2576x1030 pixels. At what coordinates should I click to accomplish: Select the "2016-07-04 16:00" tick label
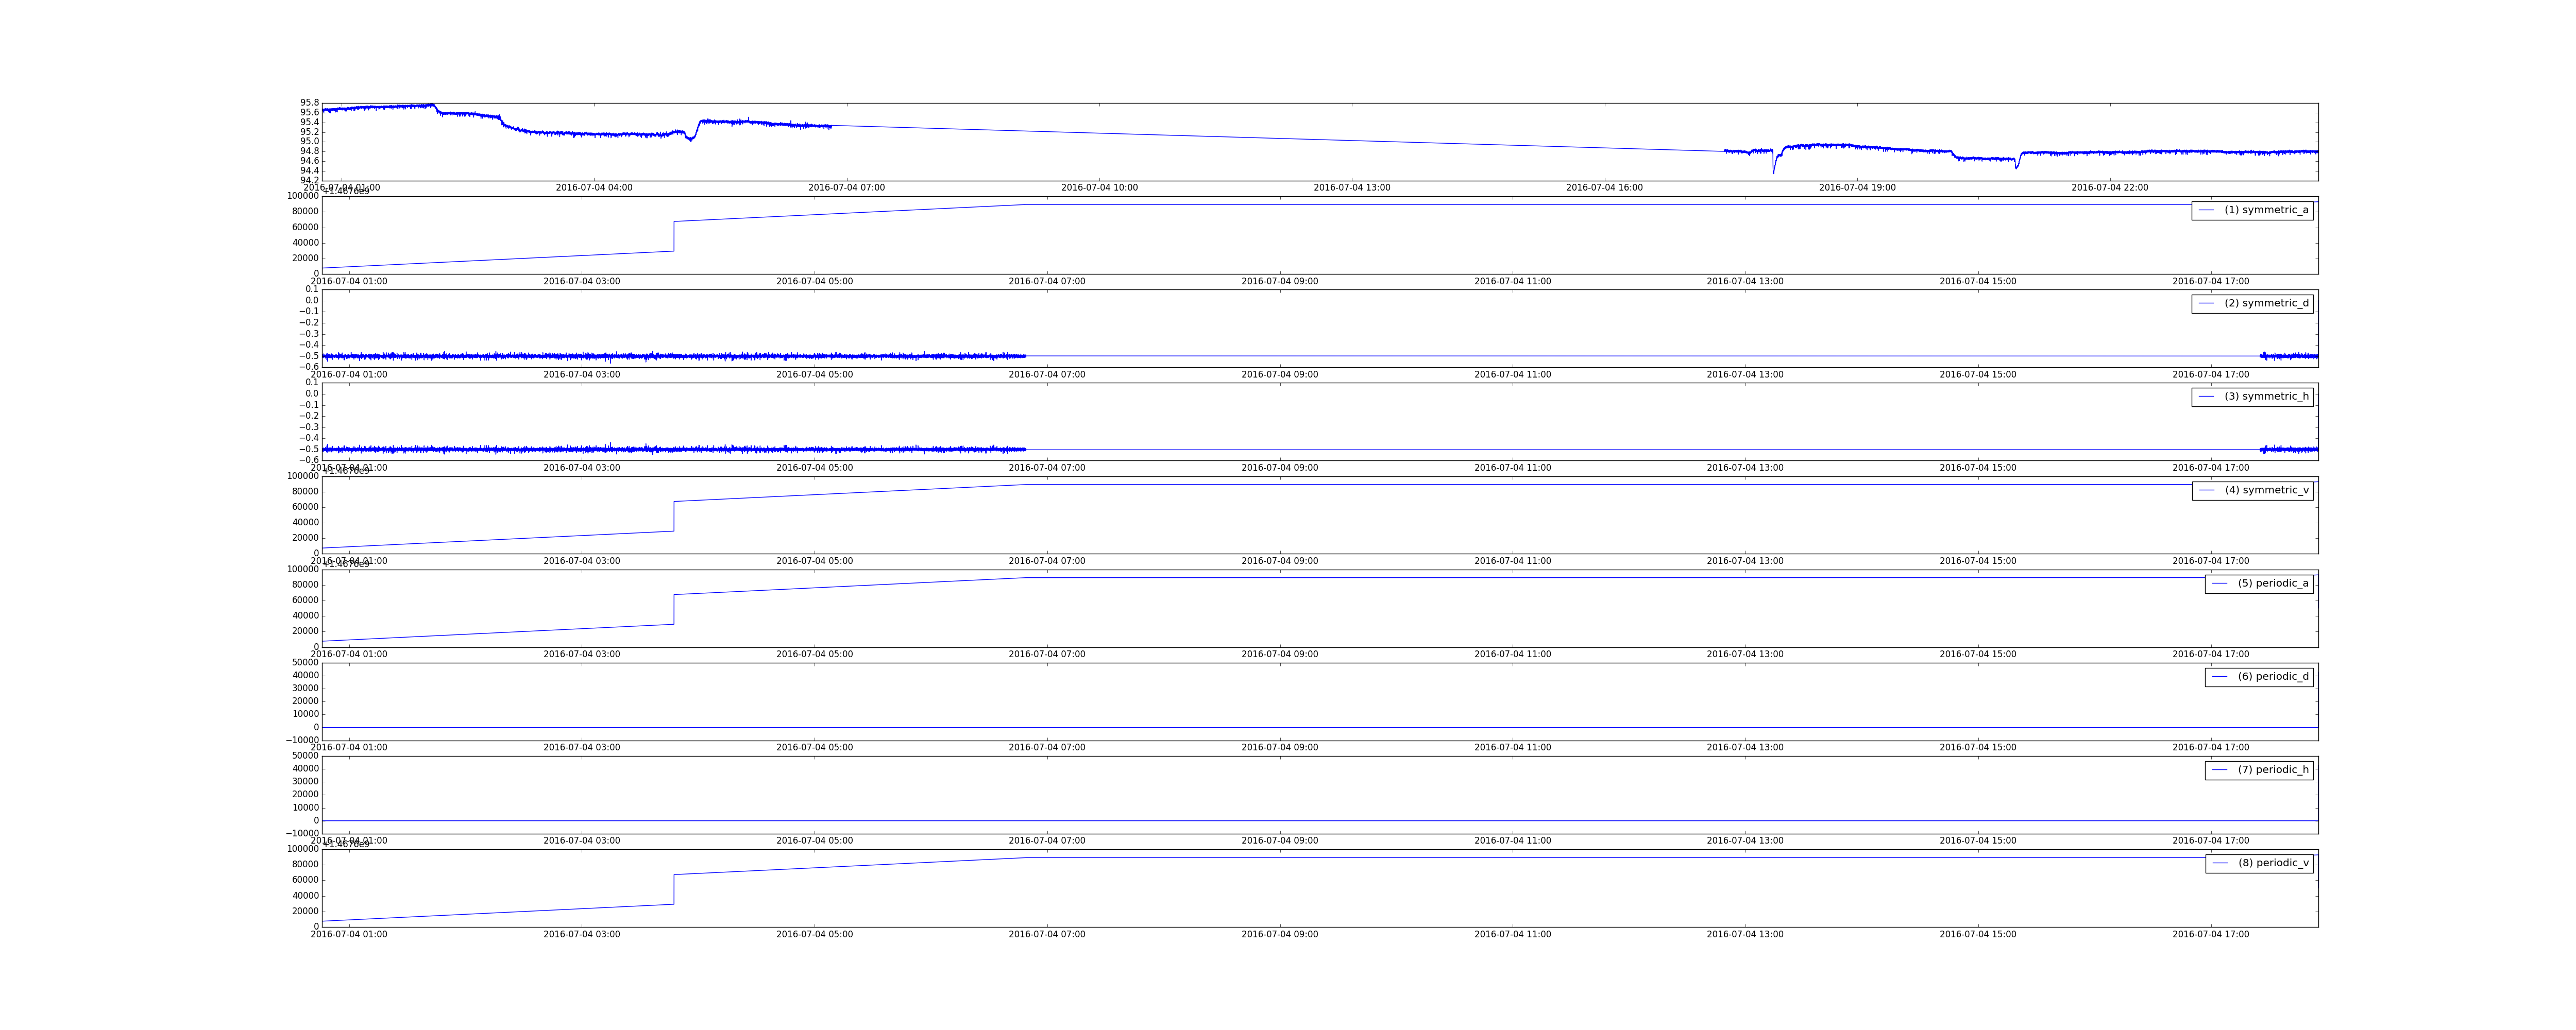point(1604,188)
